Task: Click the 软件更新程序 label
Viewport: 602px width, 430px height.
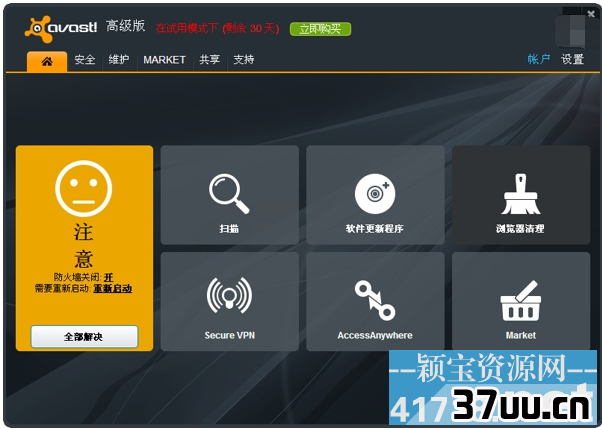Action: click(375, 229)
